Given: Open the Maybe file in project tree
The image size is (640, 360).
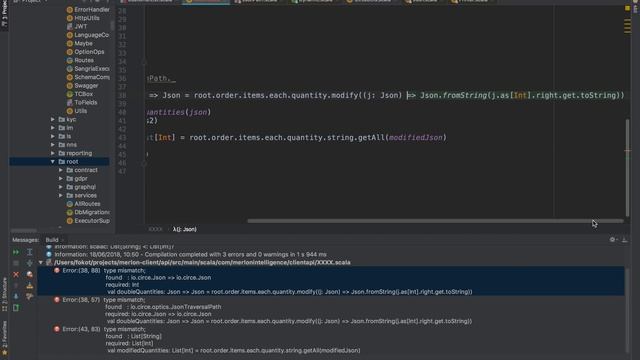Looking at the screenshot, I should pos(83,43).
